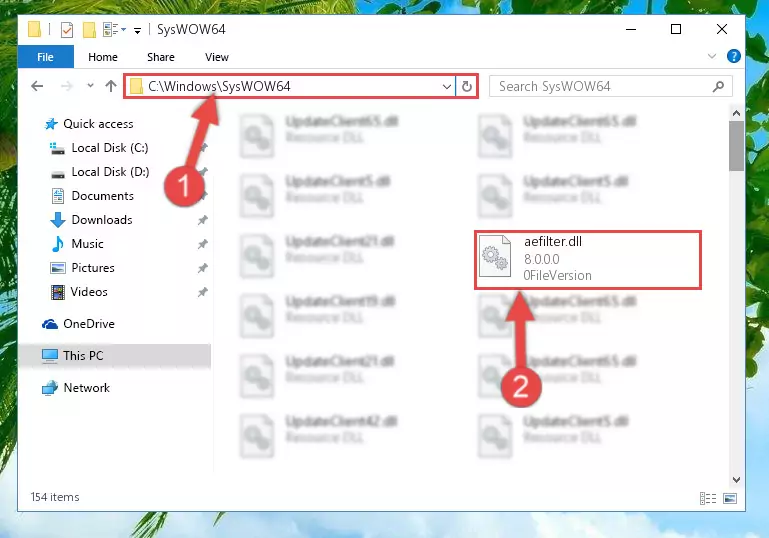Click the vertical scrollbar thumb
The image size is (769, 538).
click(736, 146)
